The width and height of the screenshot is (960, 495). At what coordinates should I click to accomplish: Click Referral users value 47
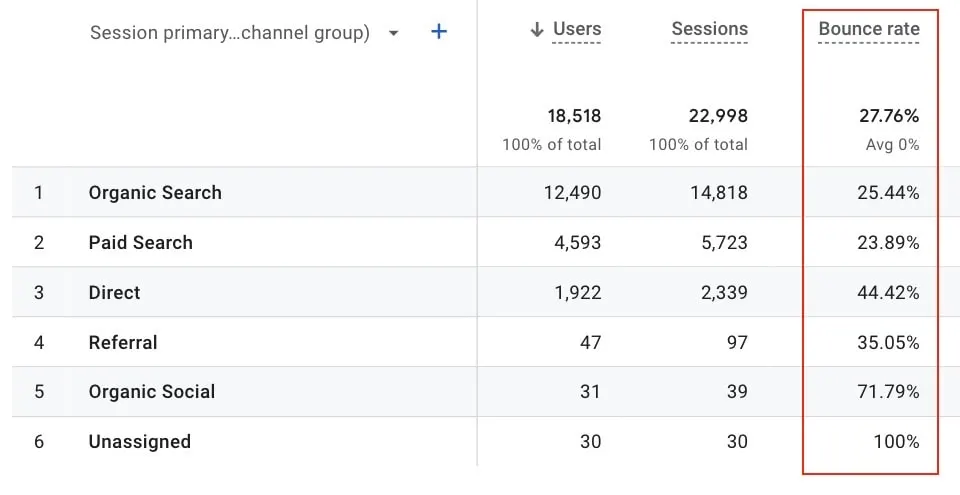pyautogui.click(x=590, y=342)
